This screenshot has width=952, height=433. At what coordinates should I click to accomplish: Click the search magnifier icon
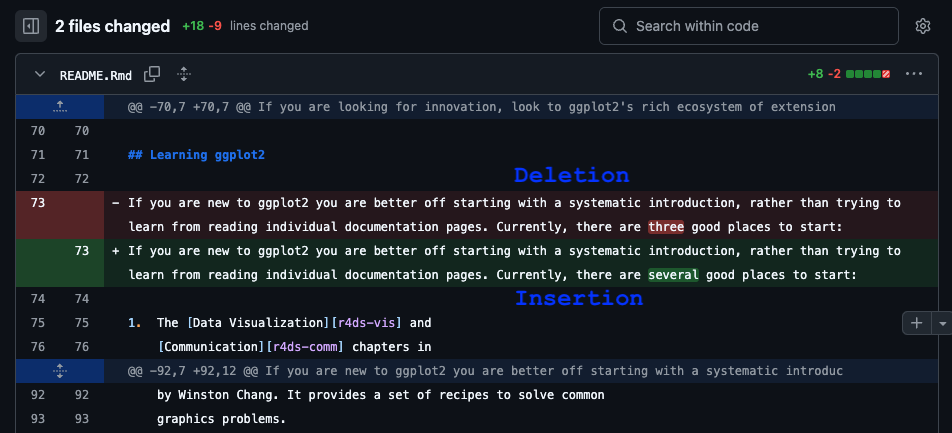pos(620,26)
